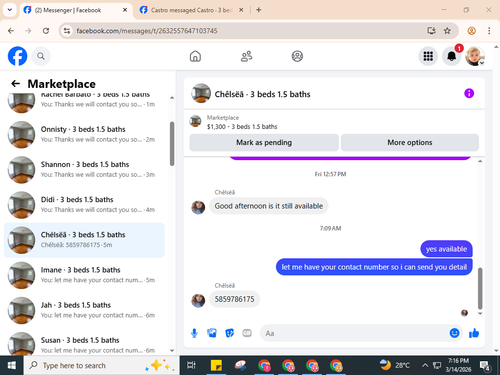Bookmark this page with star icon

447,31
